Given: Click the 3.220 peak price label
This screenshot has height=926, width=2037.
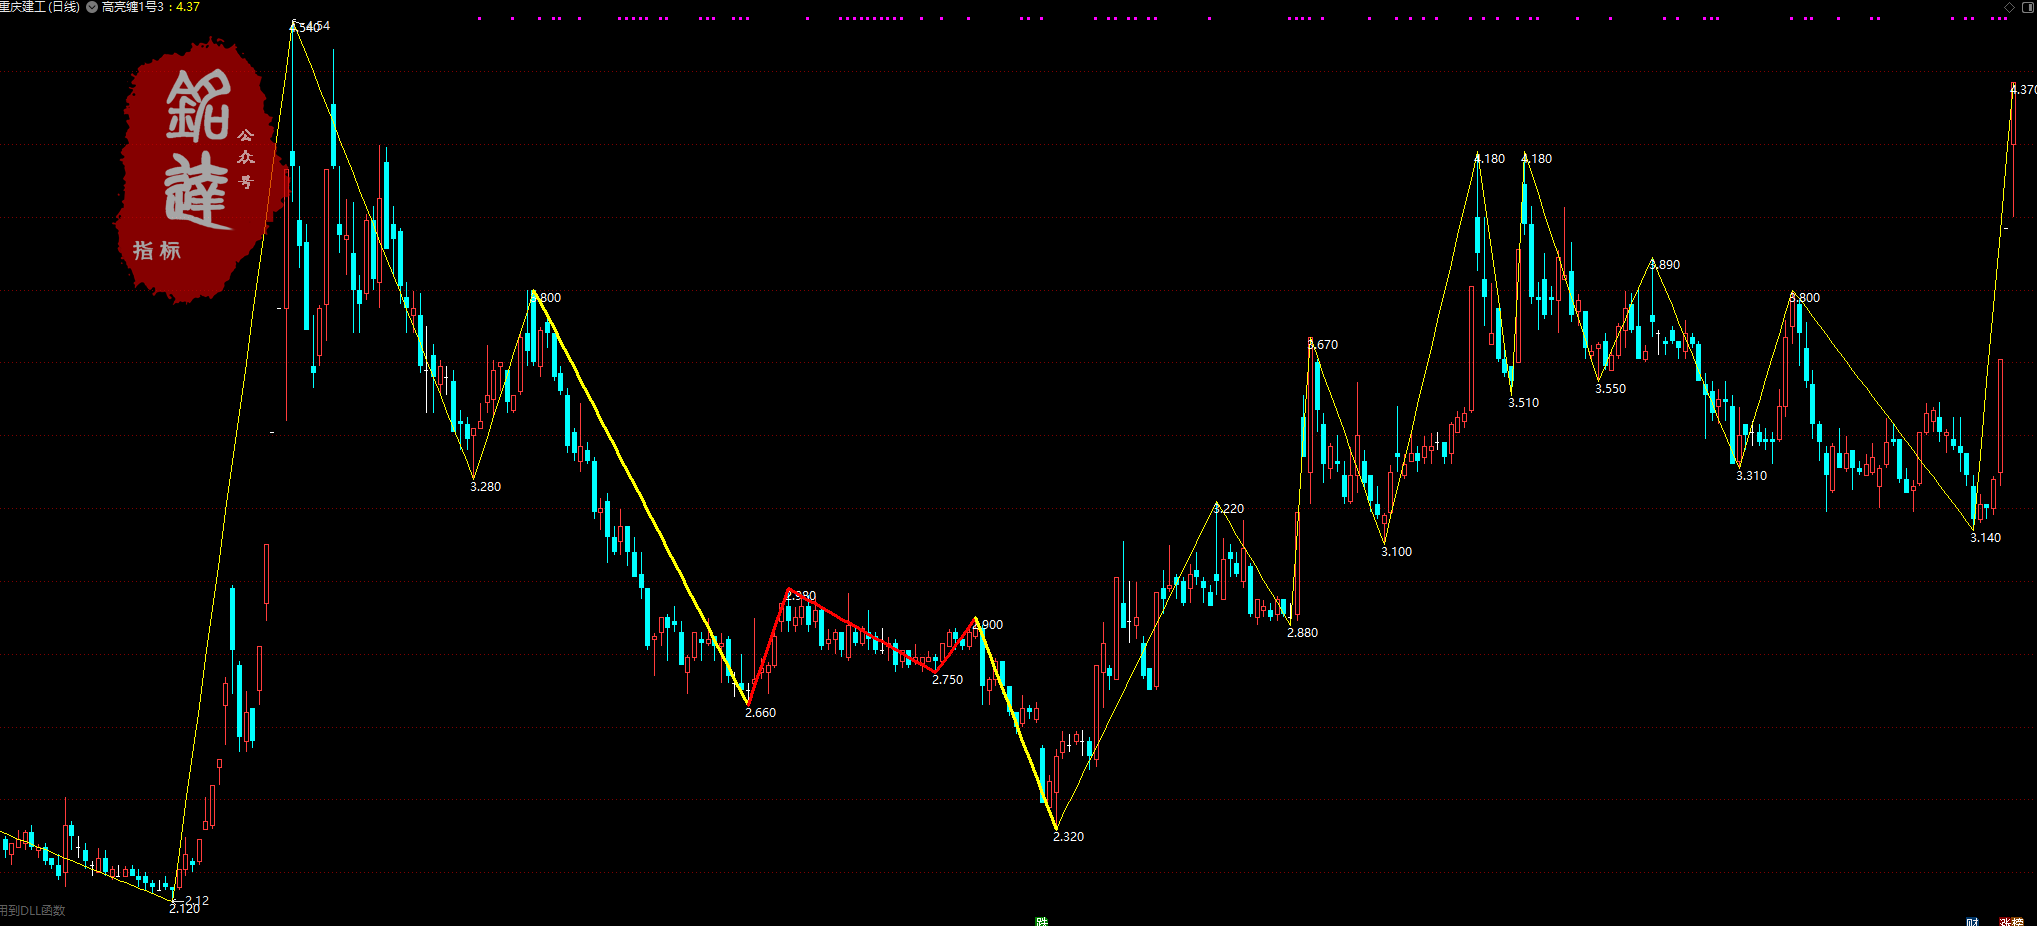Looking at the screenshot, I should point(1229,509).
